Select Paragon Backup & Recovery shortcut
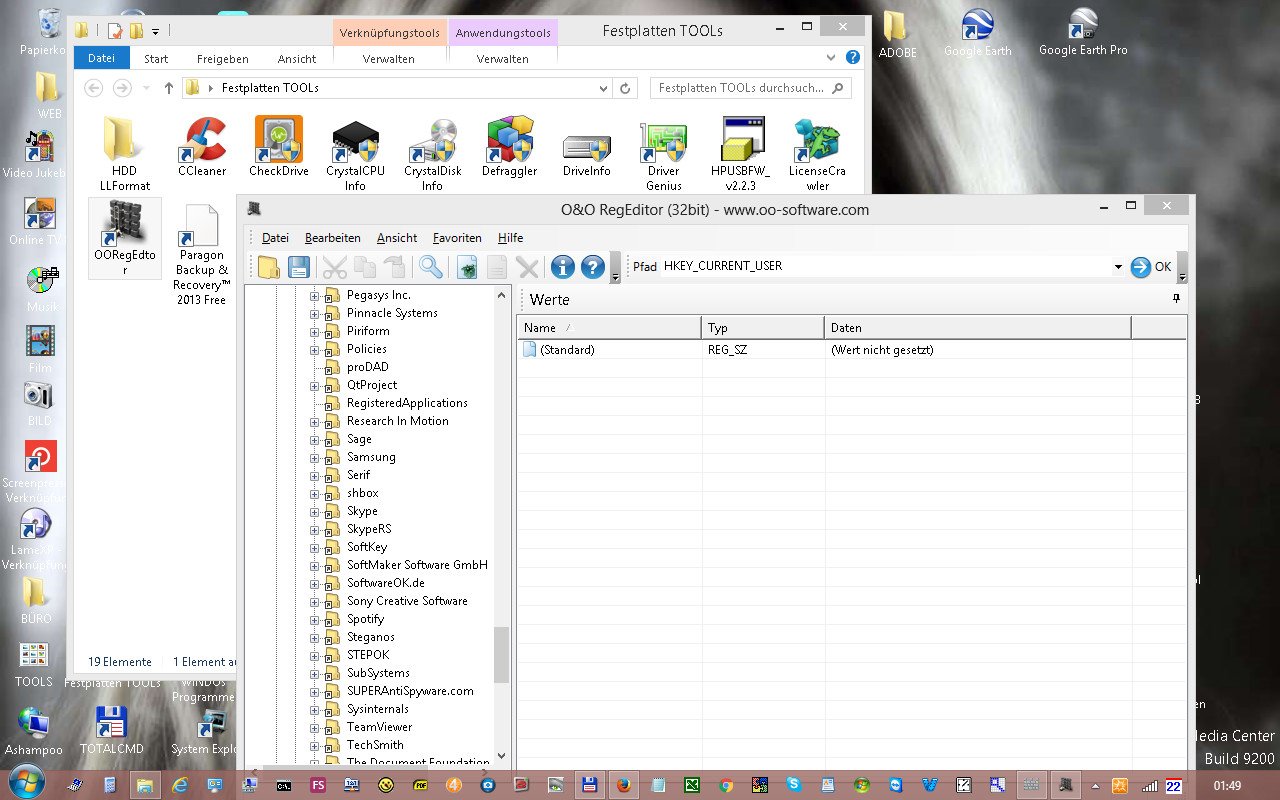This screenshot has width=1280, height=800. point(202,254)
